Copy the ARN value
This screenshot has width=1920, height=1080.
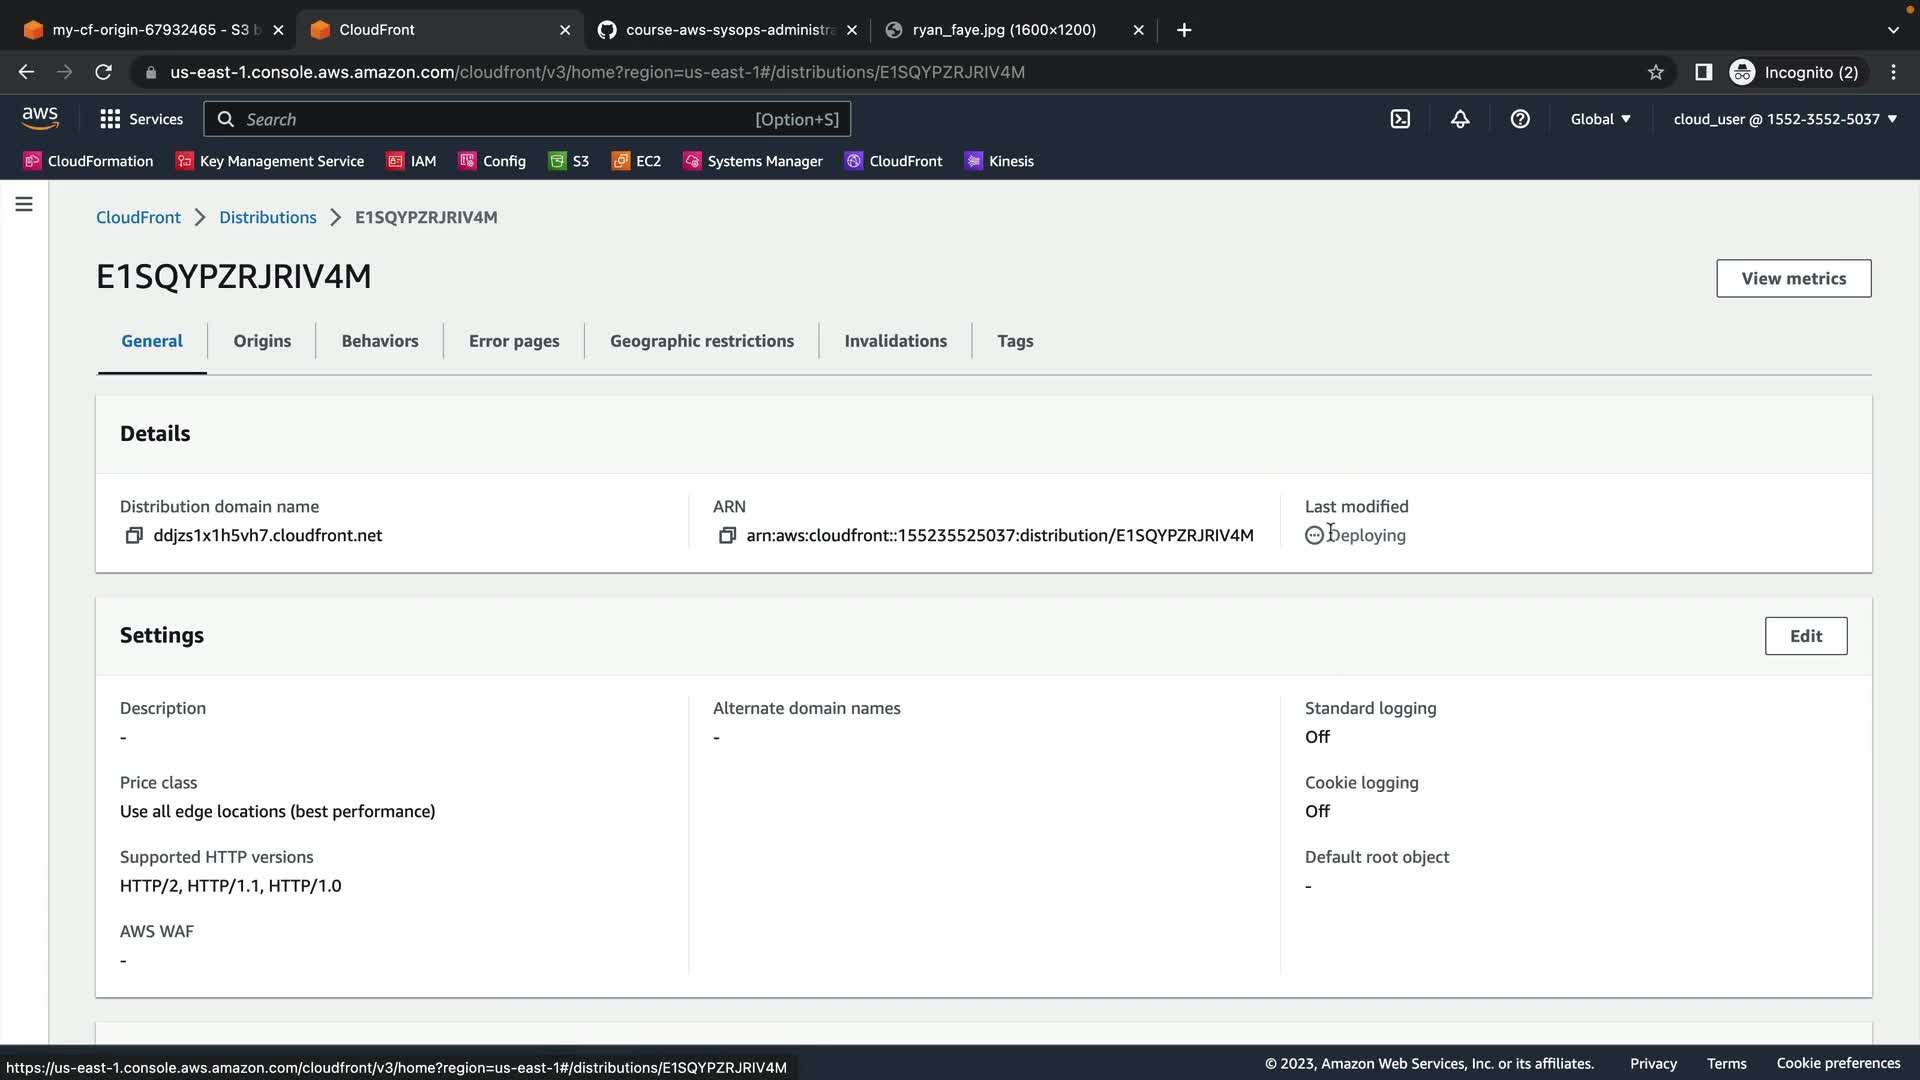tap(727, 536)
